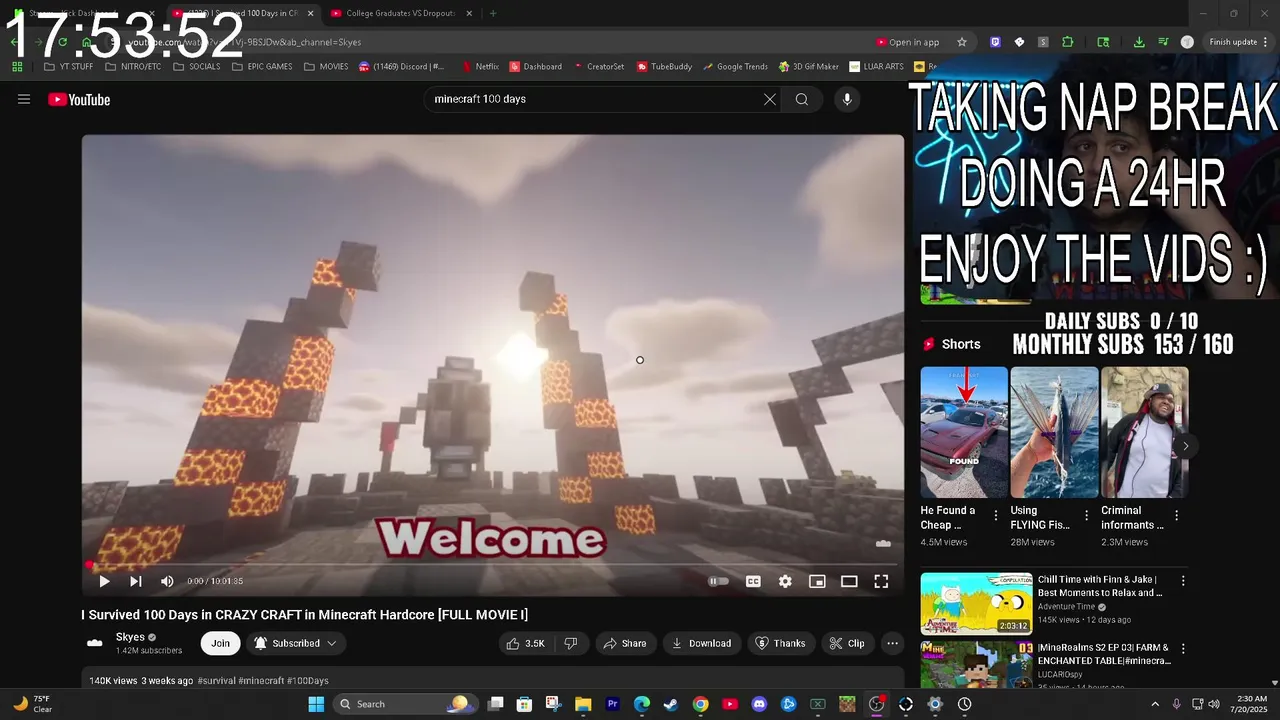This screenshot has height=720, width=1280.
Task: Like the video with 3.5K likes
Action: (x=526, y=643)
